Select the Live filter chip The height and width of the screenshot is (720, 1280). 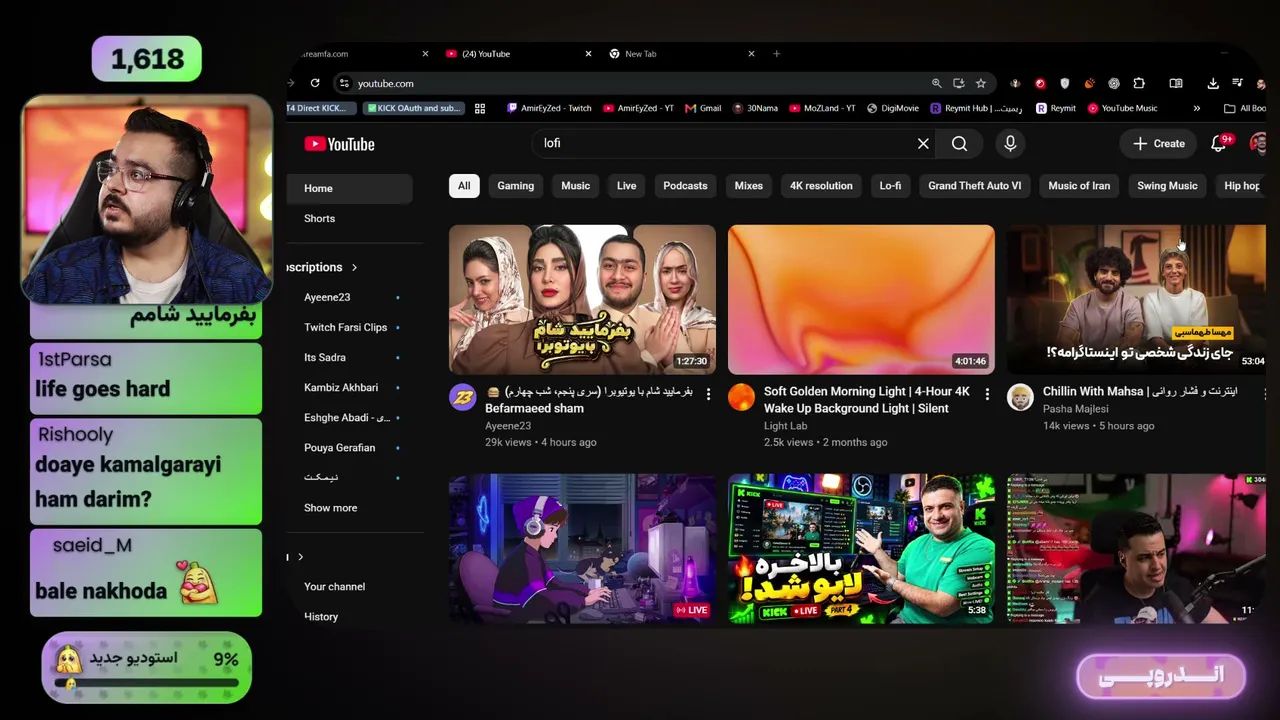pos(626,186)
